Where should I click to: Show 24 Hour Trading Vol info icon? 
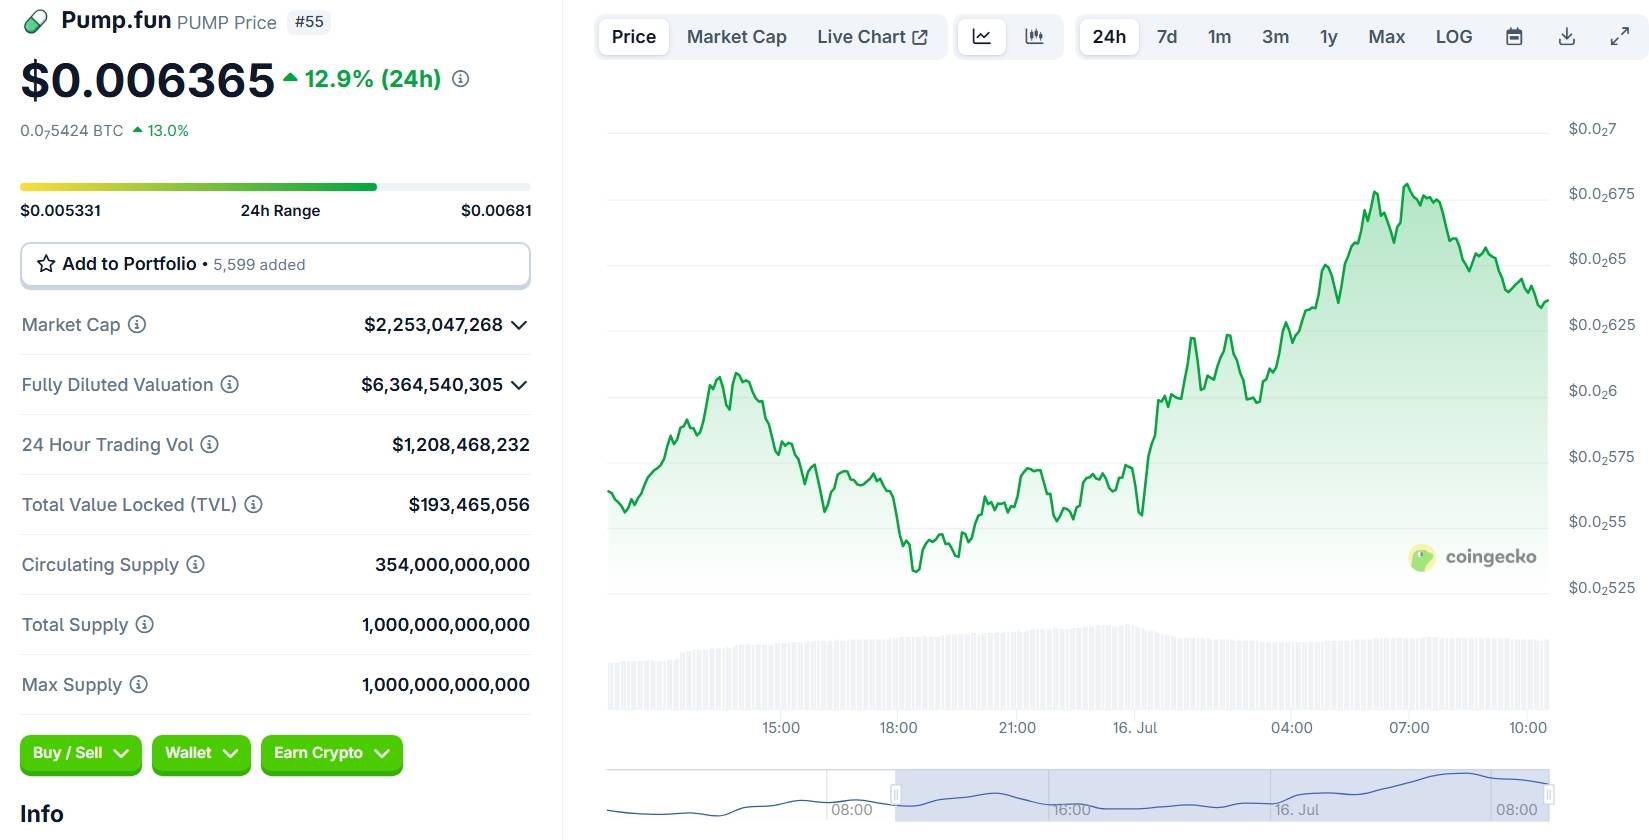tap(210, 444)
